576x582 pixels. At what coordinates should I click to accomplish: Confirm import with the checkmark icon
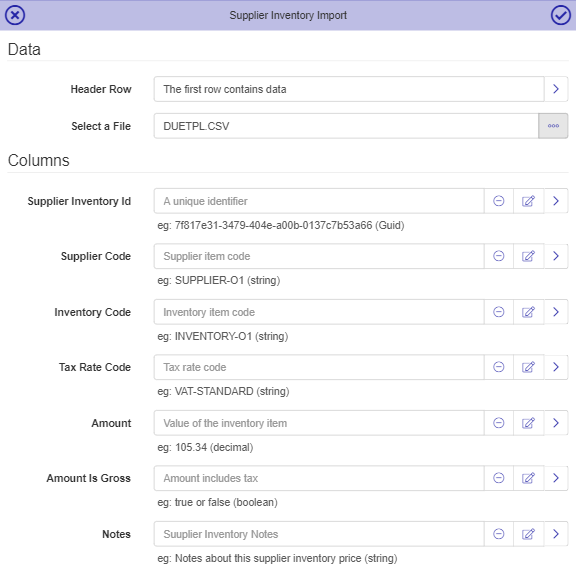(x=560, y=15)
